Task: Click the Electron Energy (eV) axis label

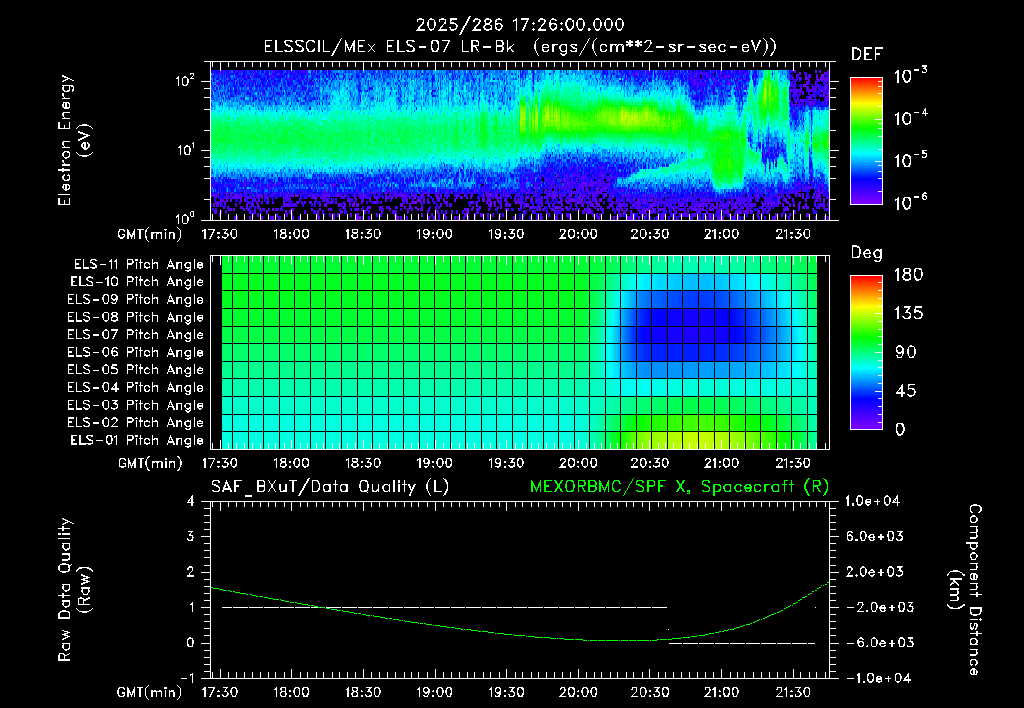Action: point(74,140)
